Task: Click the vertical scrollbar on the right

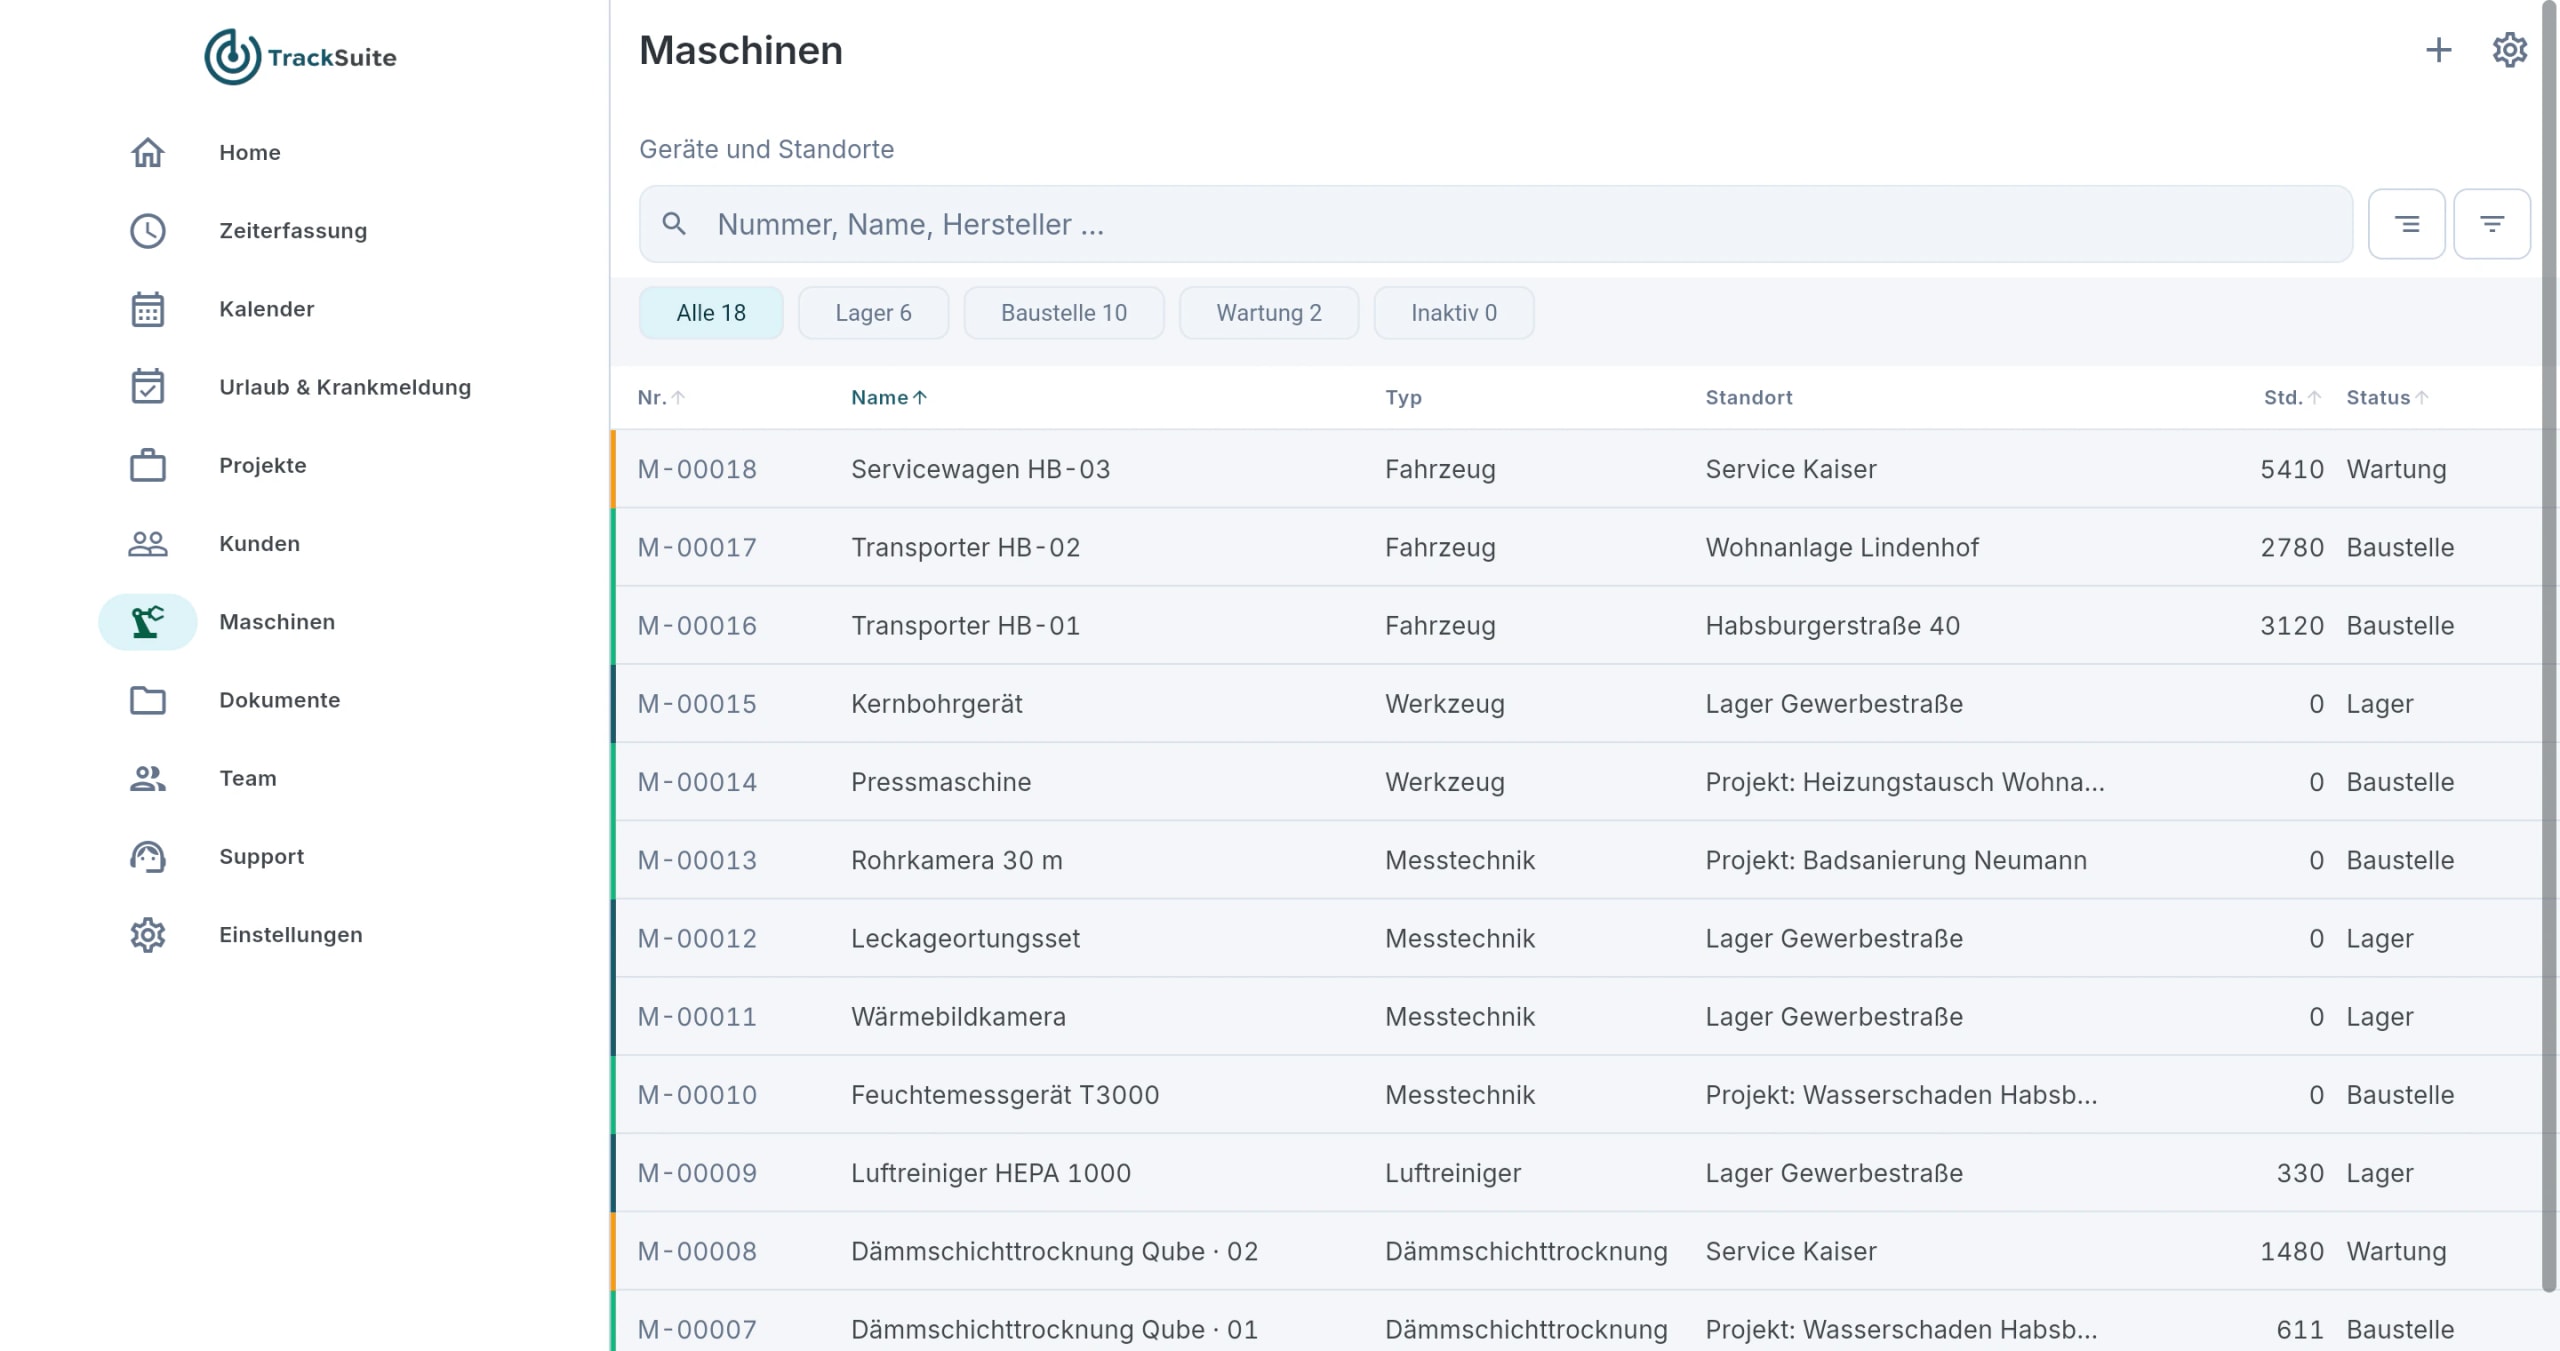Action: (x=2549, y=646)
